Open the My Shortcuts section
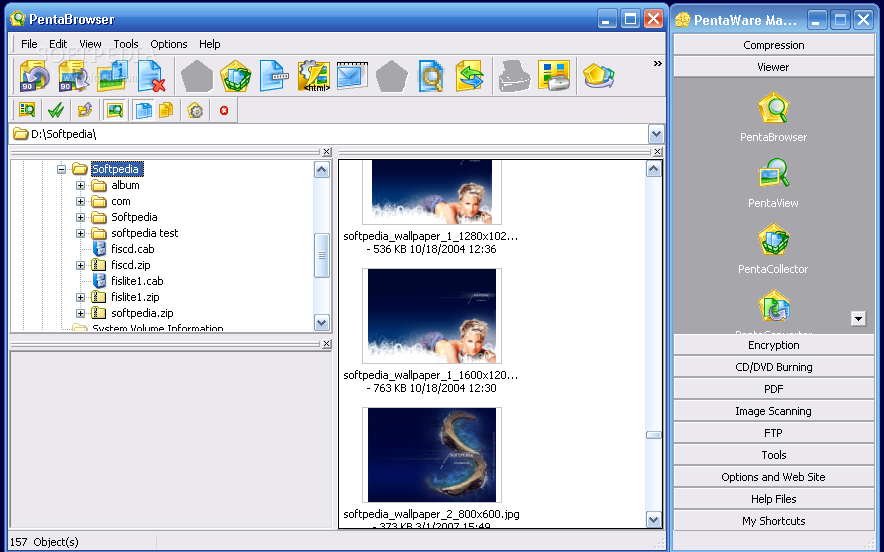 (x=774, y=521)
